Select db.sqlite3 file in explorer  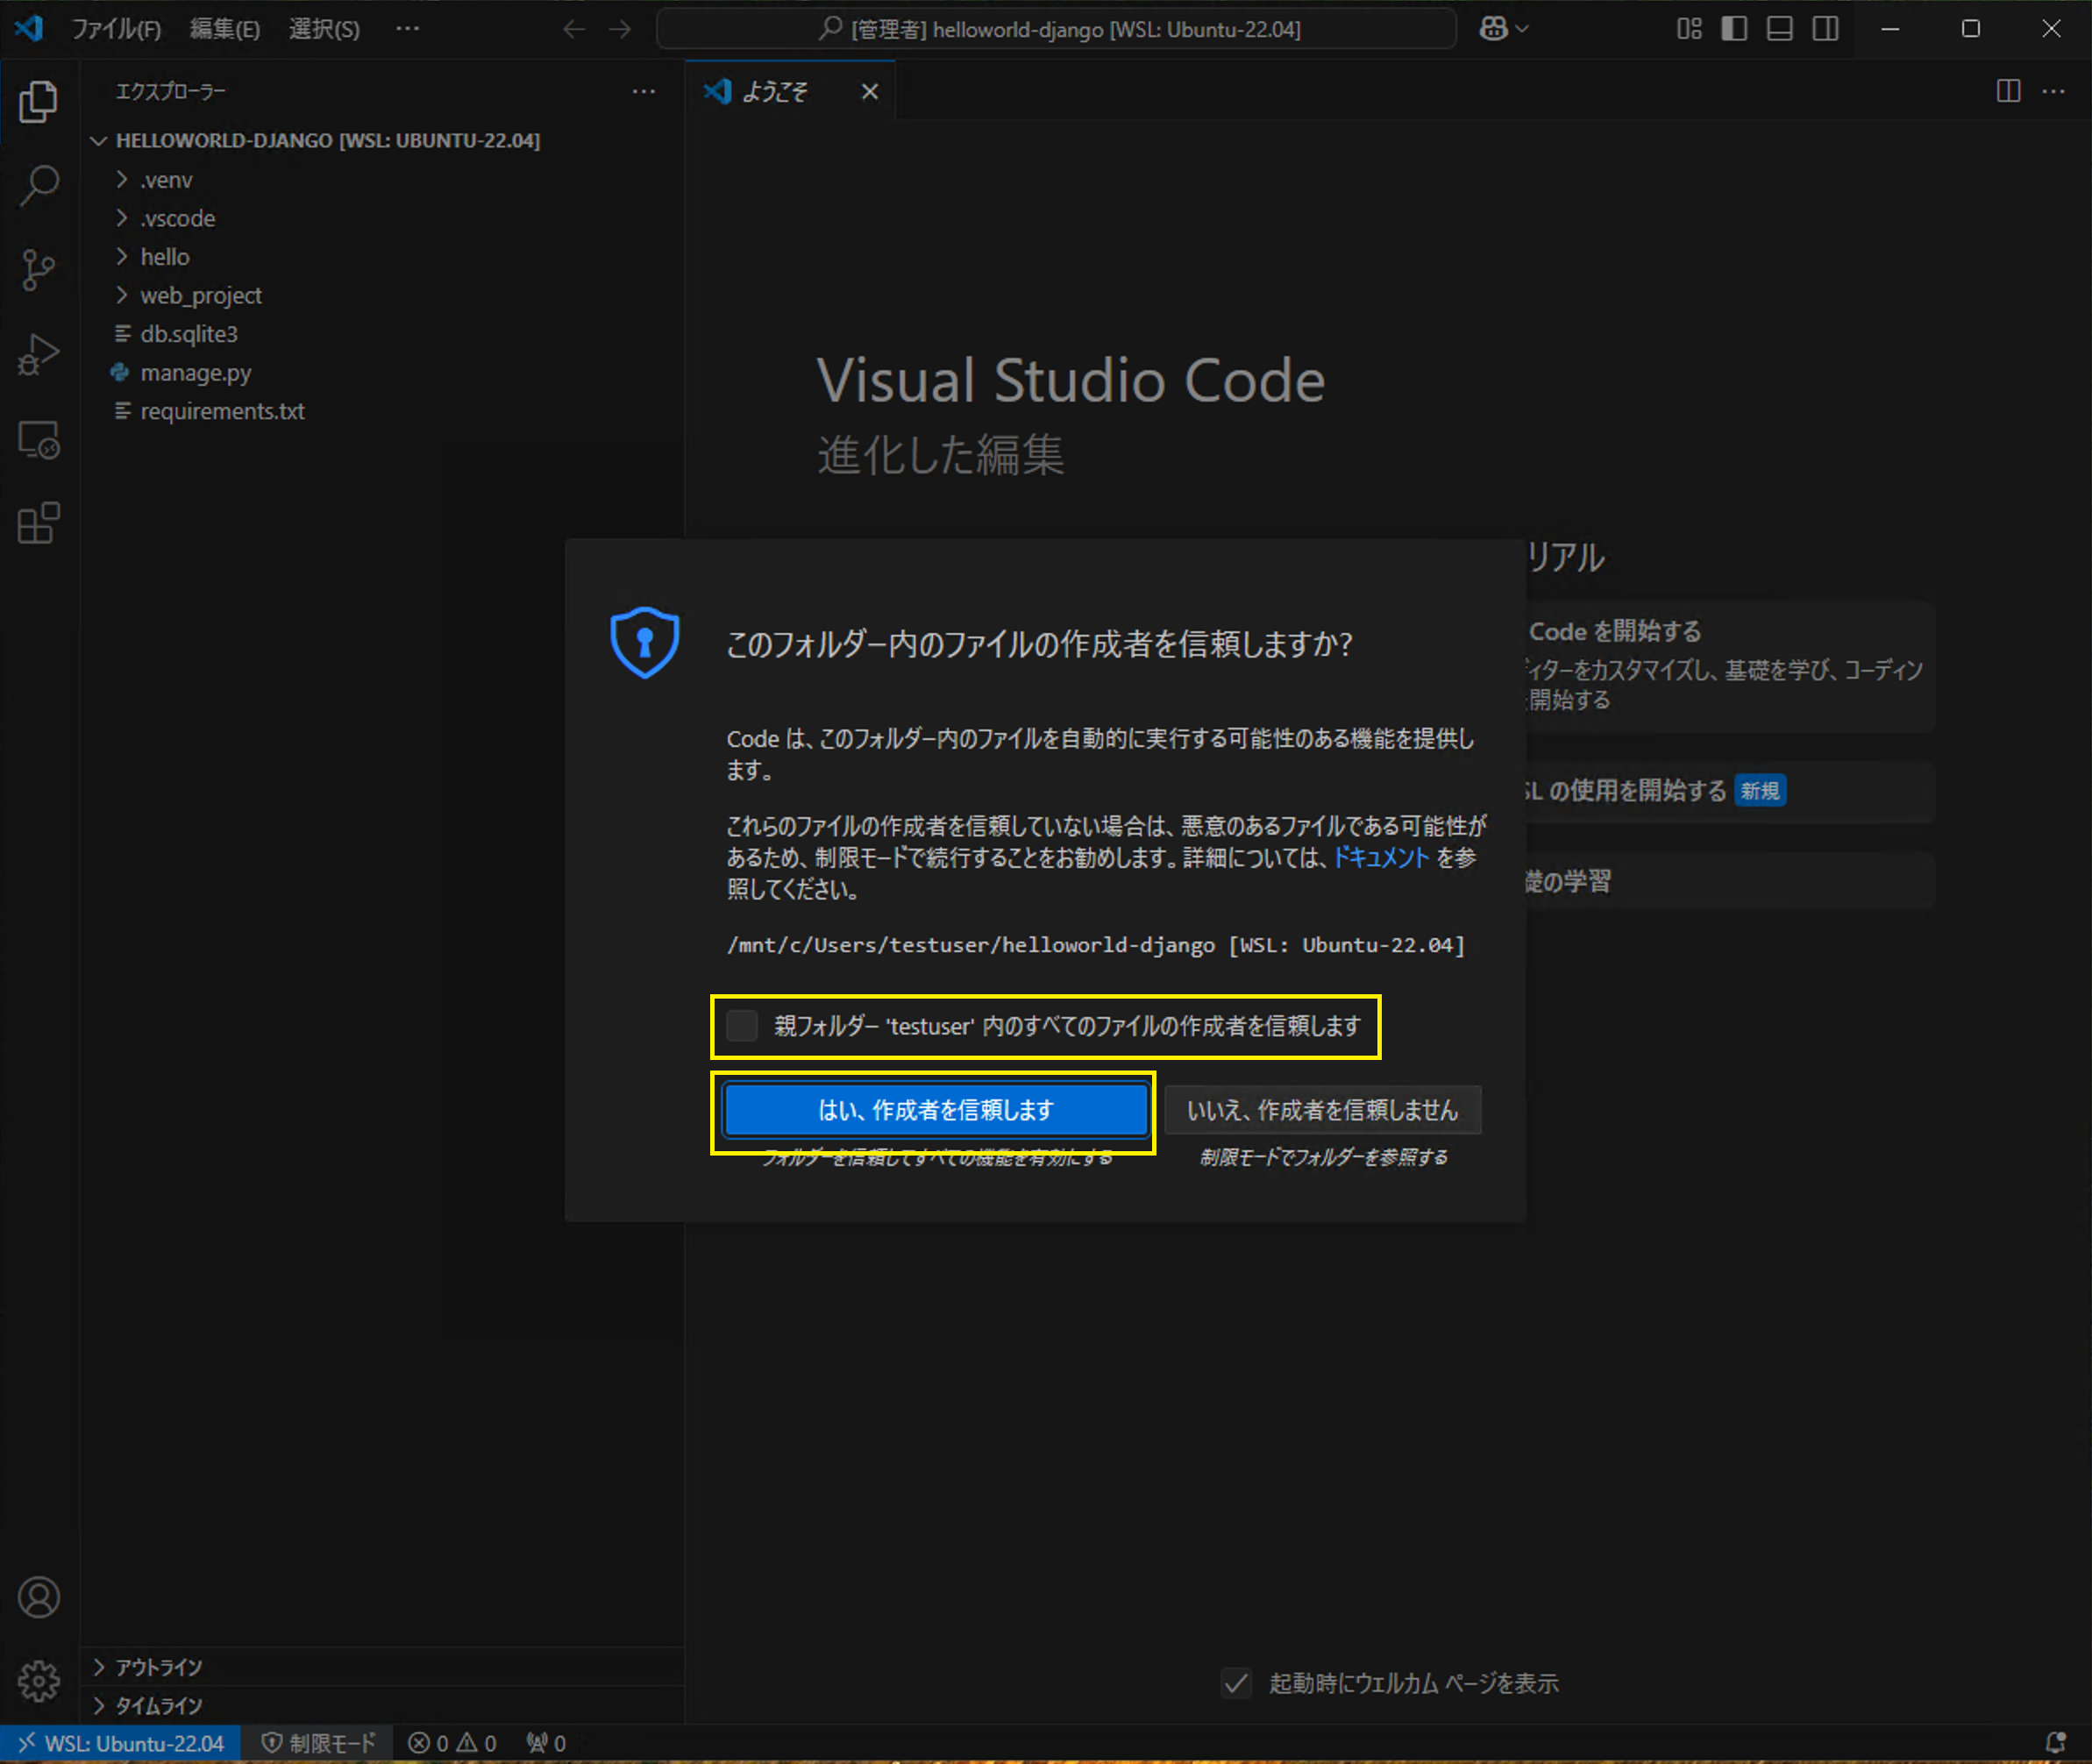(x=381, y=334)
